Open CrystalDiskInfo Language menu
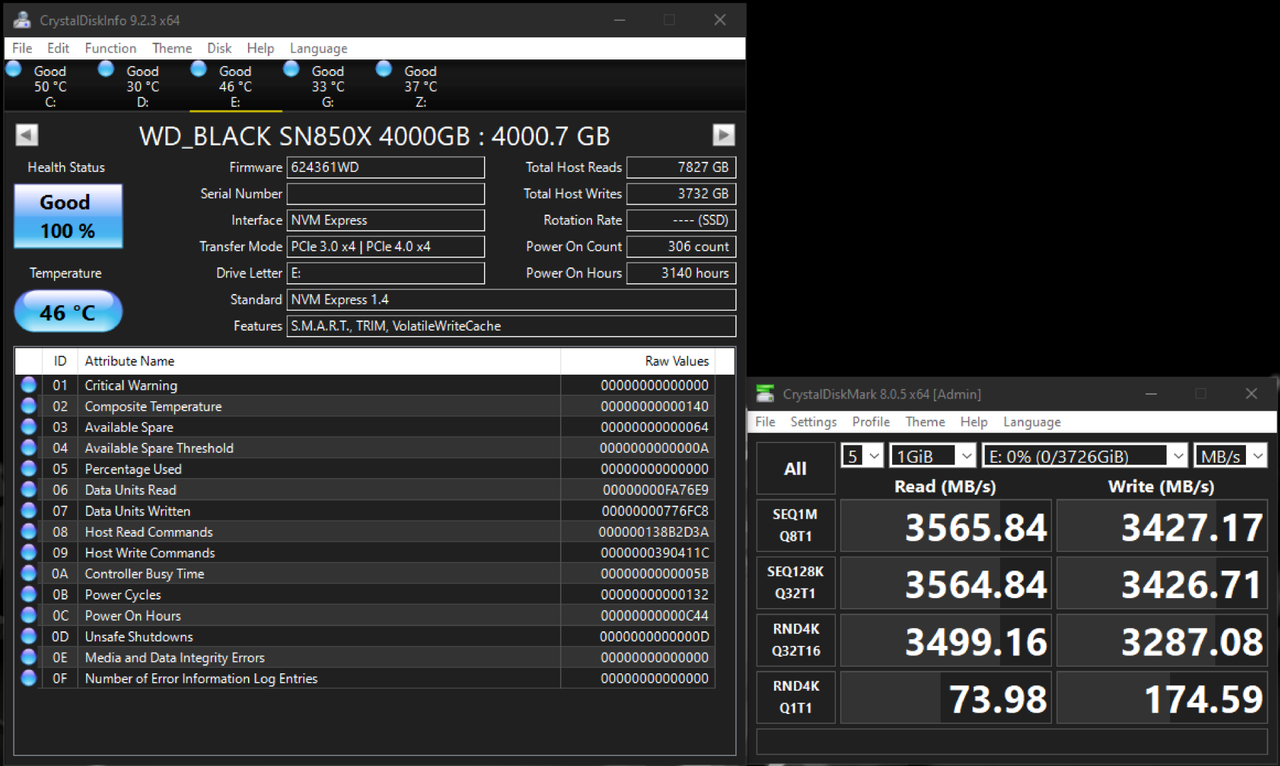This screenshot has height=766, width=1280. 319,48
